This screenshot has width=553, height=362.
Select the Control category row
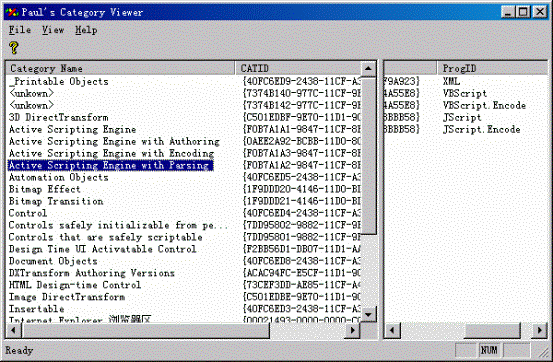point(28,213)
